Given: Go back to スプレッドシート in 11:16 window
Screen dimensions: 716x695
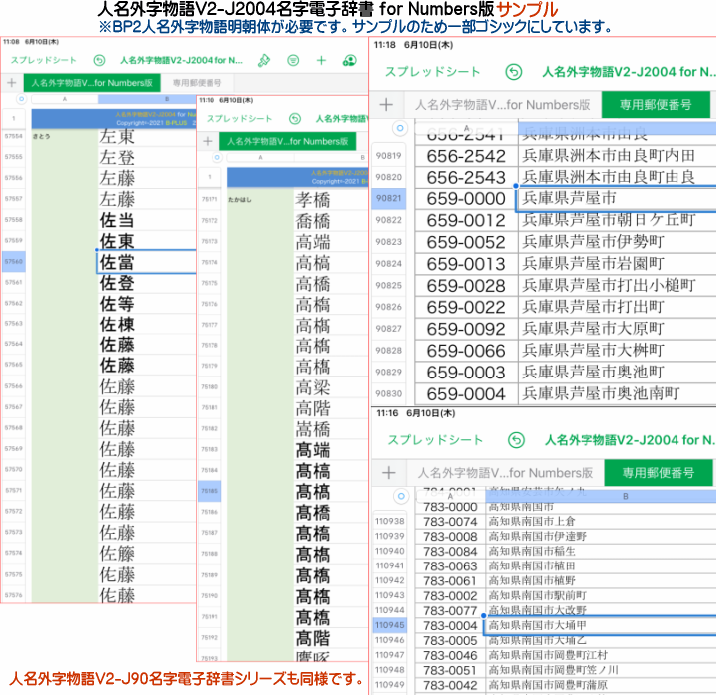Looking at the screenshot, I should coord(435,440).
